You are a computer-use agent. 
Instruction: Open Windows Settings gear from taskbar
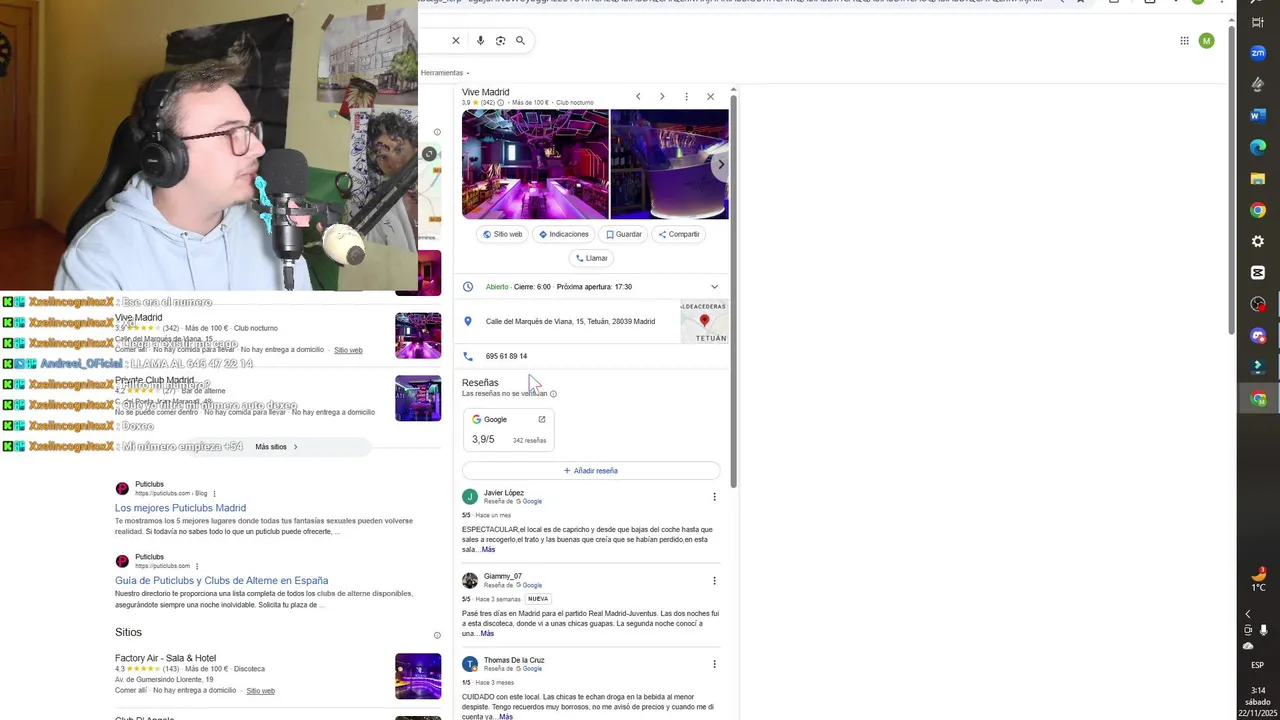[x=1258, y=242]
